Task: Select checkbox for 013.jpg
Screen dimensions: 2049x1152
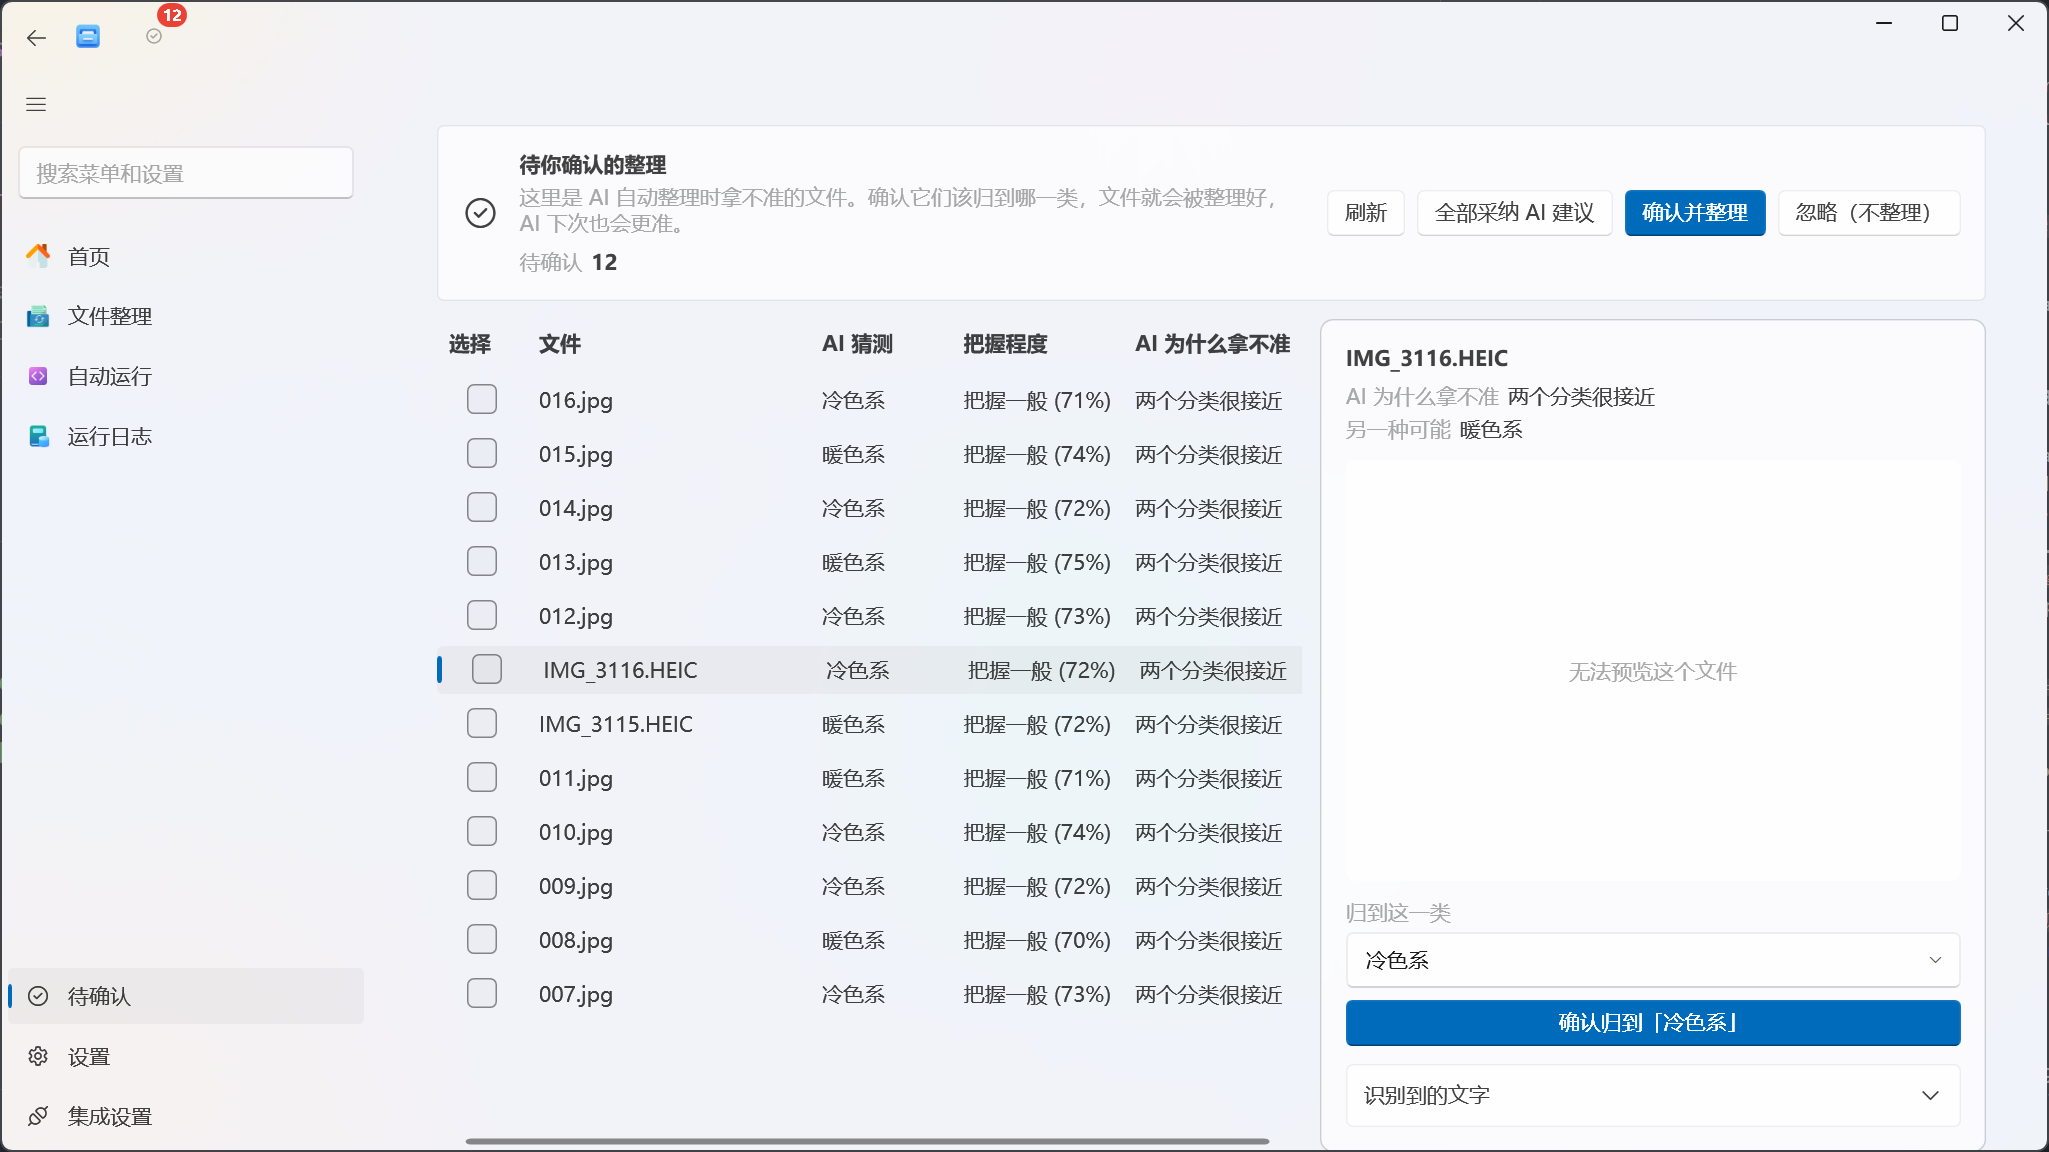Action: [482, 561]
